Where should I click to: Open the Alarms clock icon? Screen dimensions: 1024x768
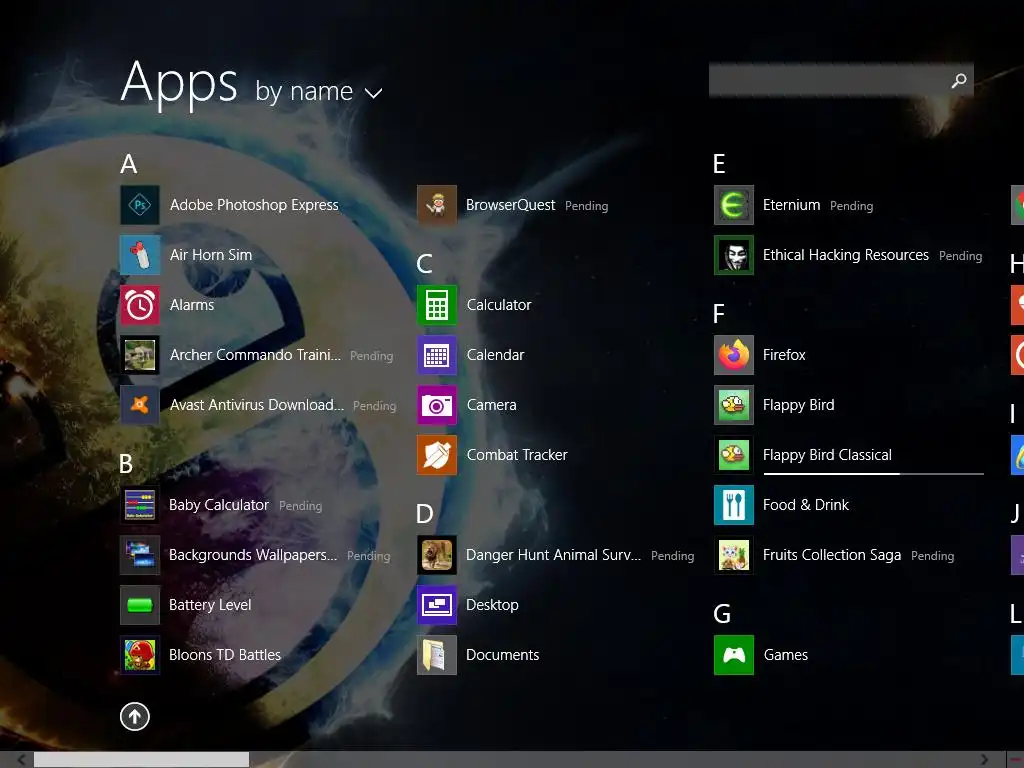(140, 305)
